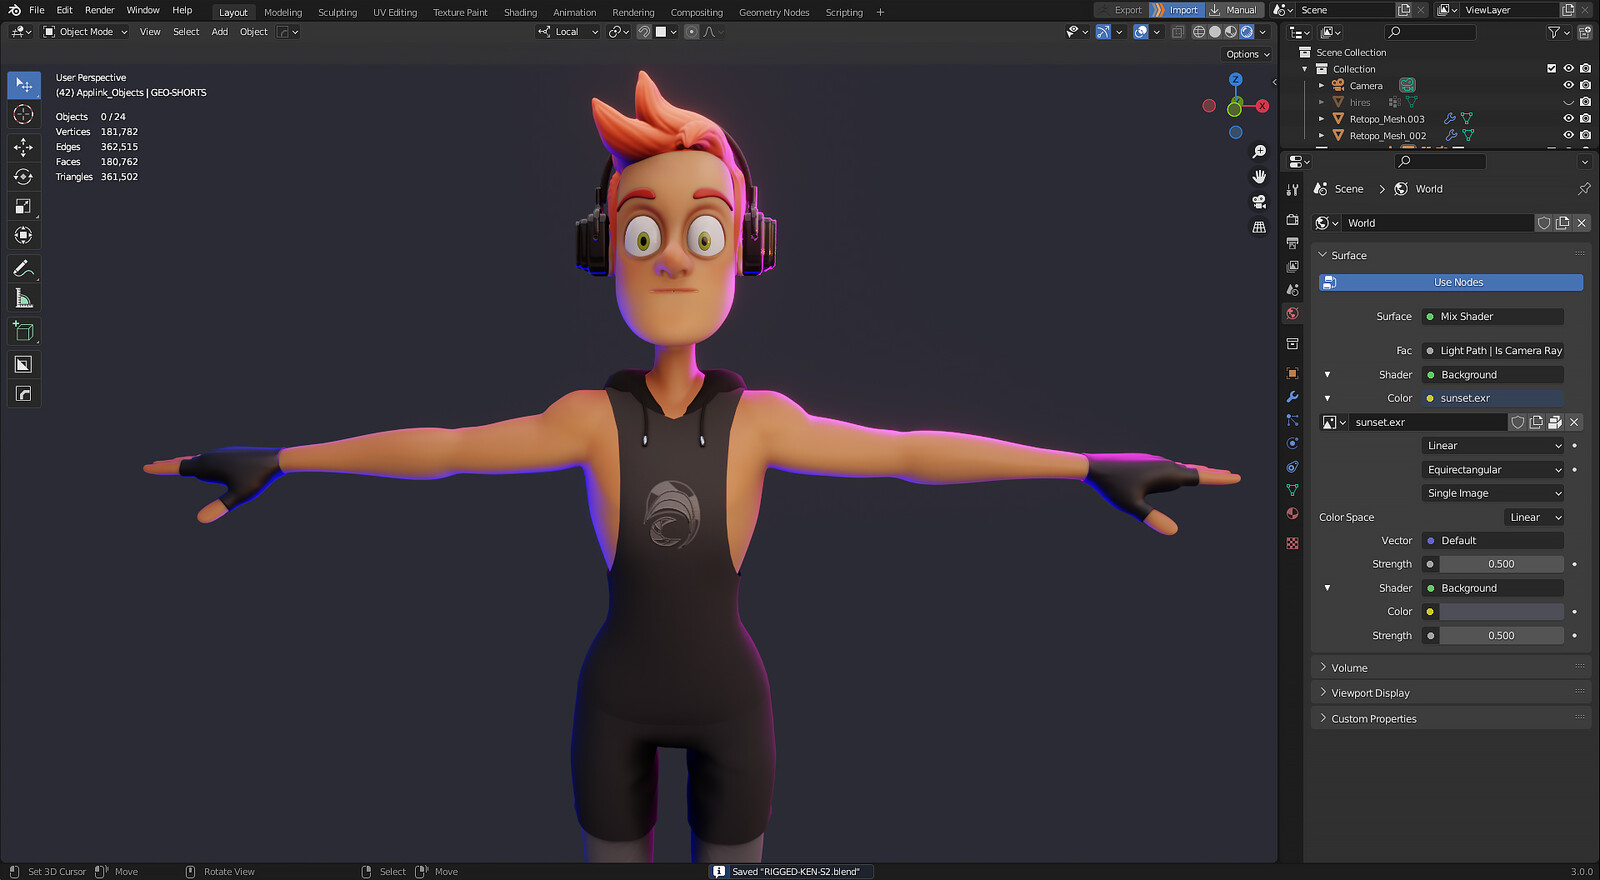The height and width of the screenshot is (880, 1600).
Task: Open the File menu
Action: tap(37, 10)
